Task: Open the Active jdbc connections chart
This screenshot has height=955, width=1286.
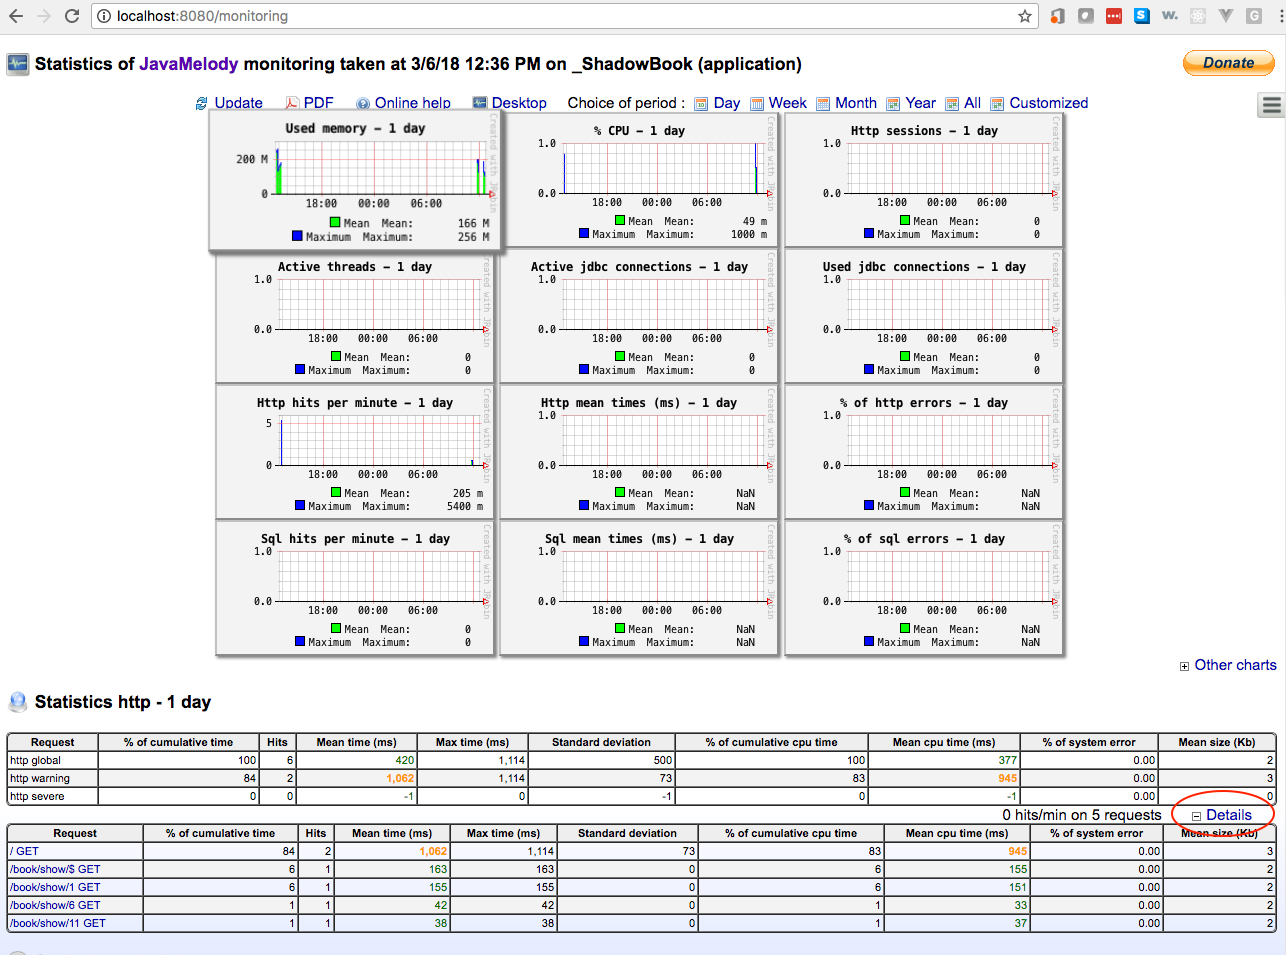Action: click(639, 317)
